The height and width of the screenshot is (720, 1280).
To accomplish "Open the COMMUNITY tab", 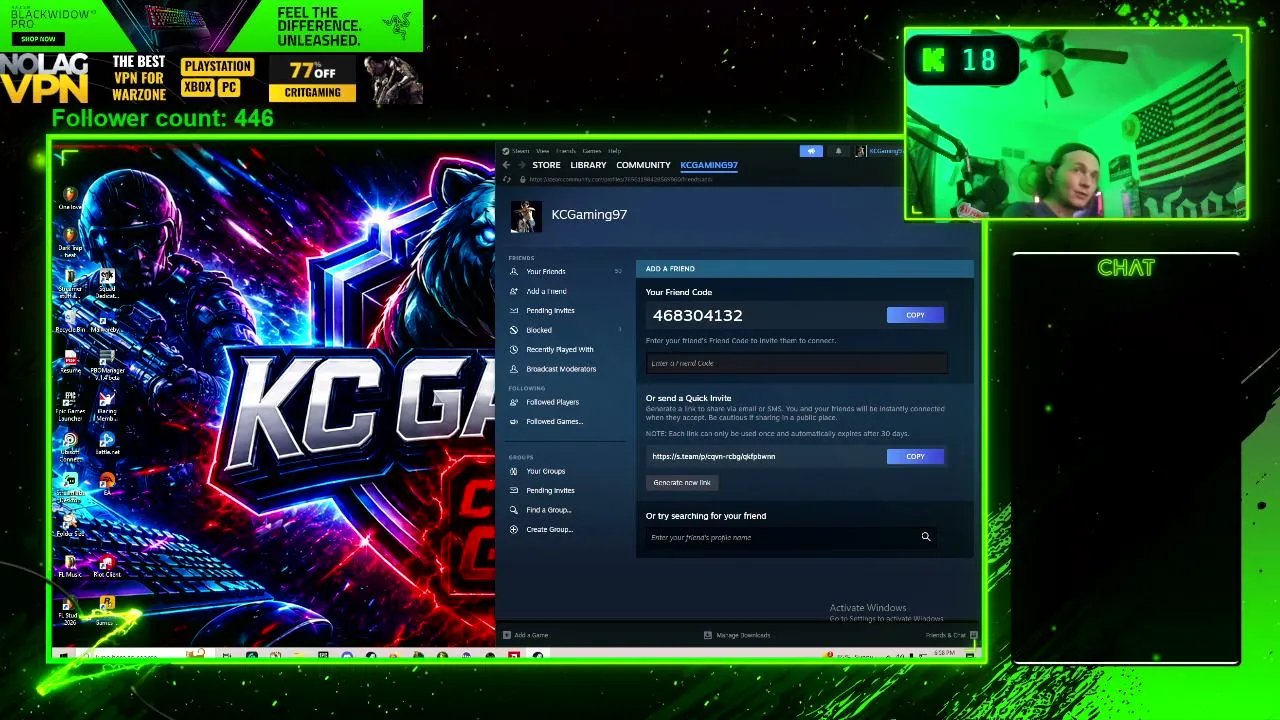I will click(x=643, y=165).
